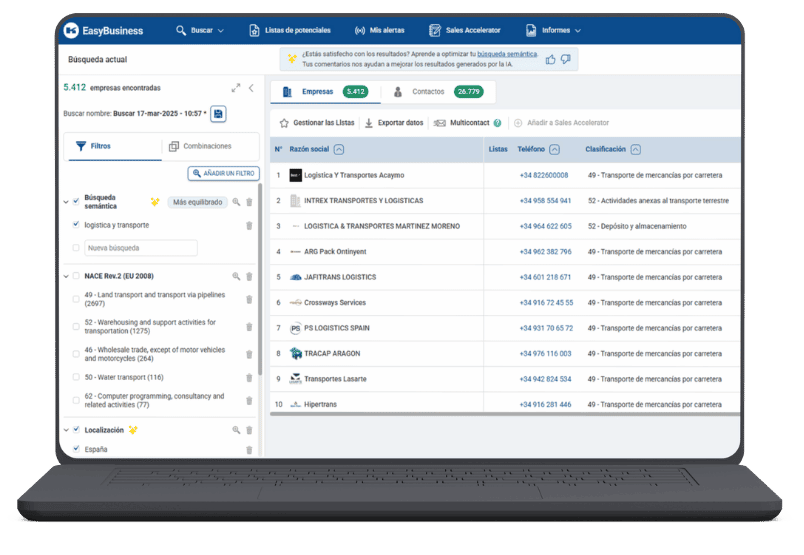Delete the NACE Rev.2 filter group
Screen dimensions: 804x555
249,276
